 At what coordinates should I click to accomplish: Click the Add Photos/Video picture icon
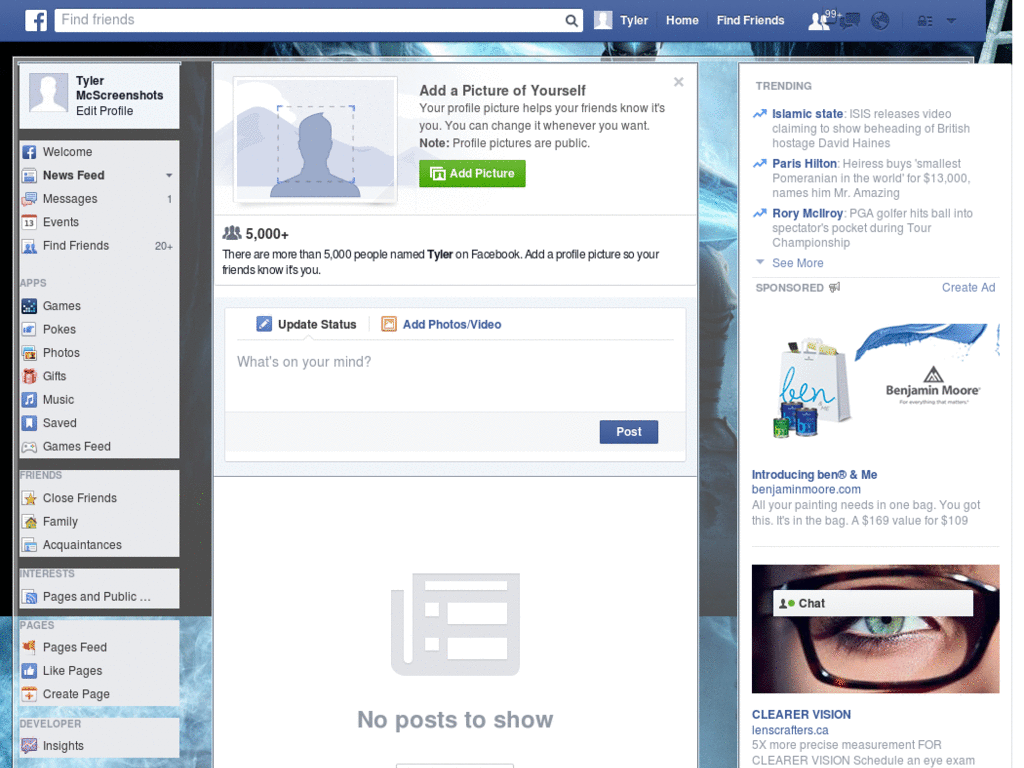[x=389, y=324]
